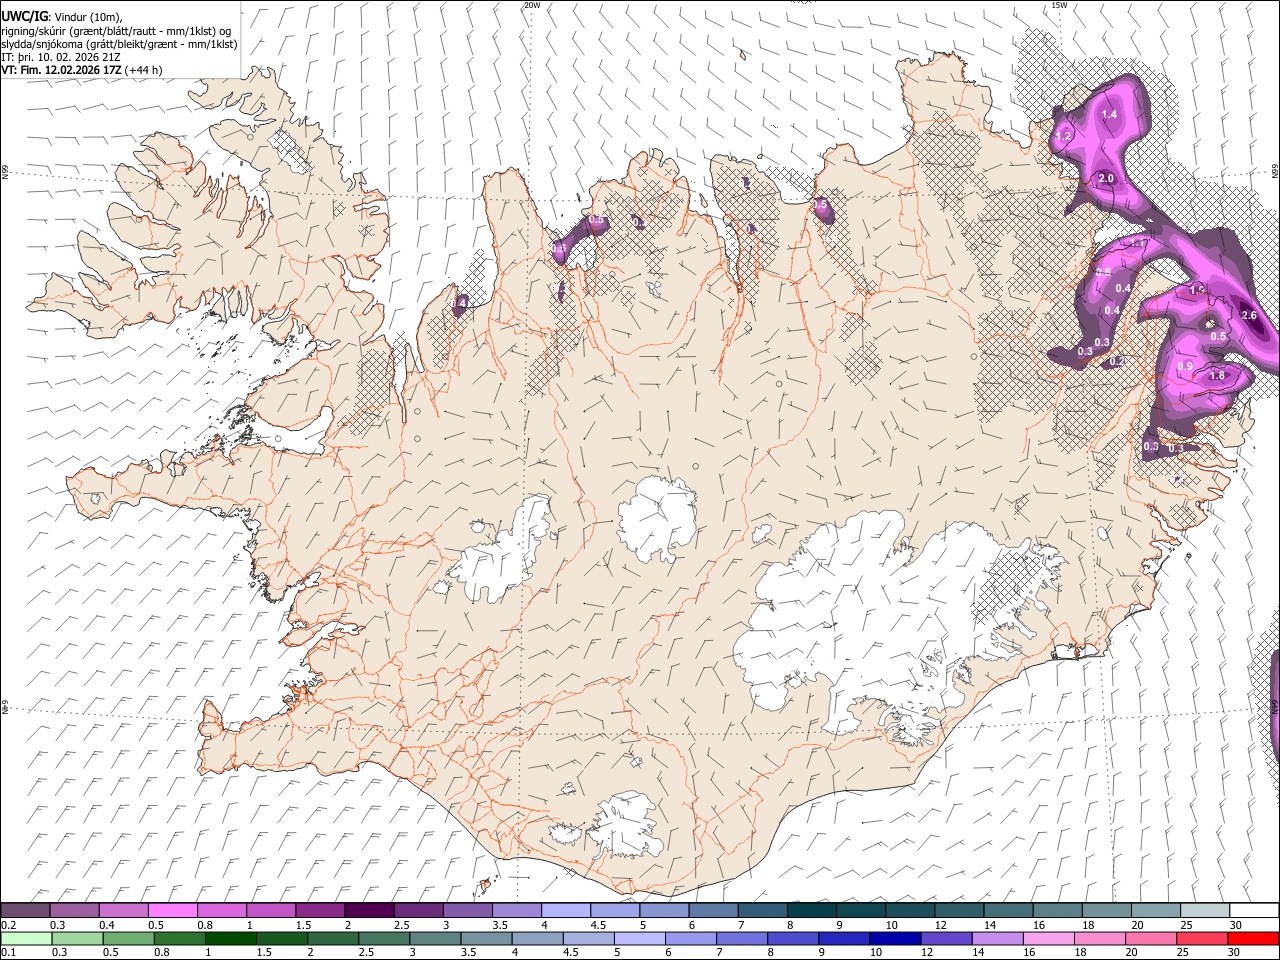Click the 1.8 precipitation value on the map
The image size is (1280, 960).
[x=1217, y=376]
